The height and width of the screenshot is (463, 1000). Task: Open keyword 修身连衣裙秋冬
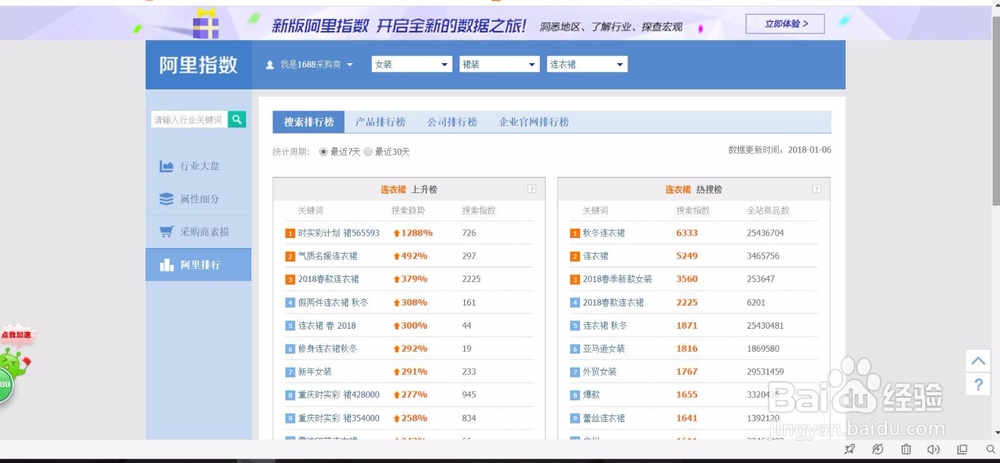click(x=328, y=349)
